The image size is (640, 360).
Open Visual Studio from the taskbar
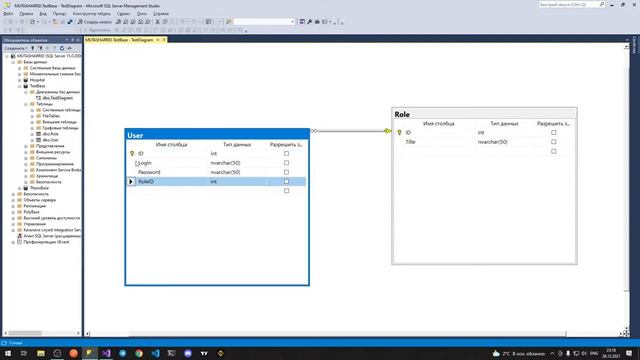point(106,353)
